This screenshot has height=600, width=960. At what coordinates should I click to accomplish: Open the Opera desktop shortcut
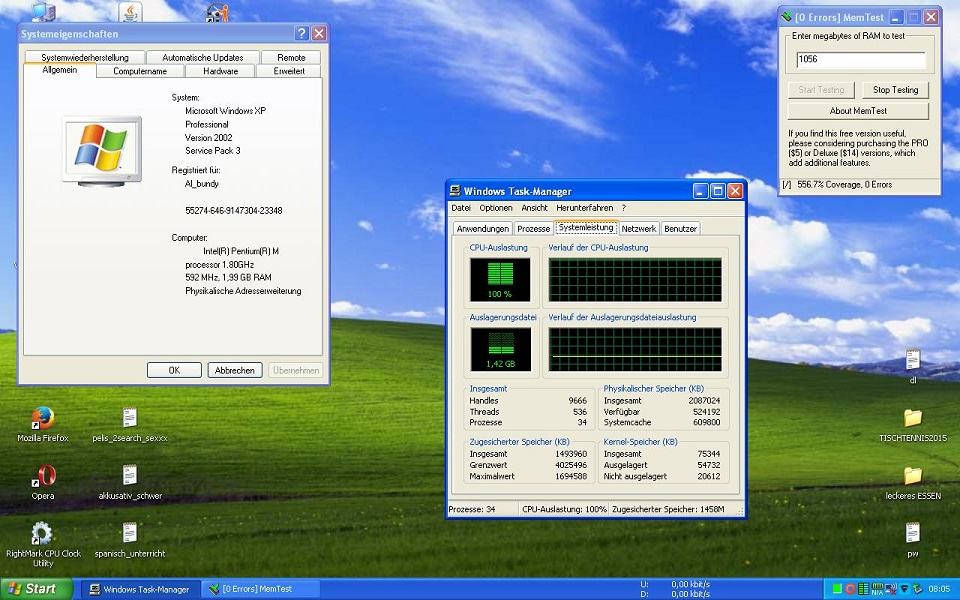43,476
